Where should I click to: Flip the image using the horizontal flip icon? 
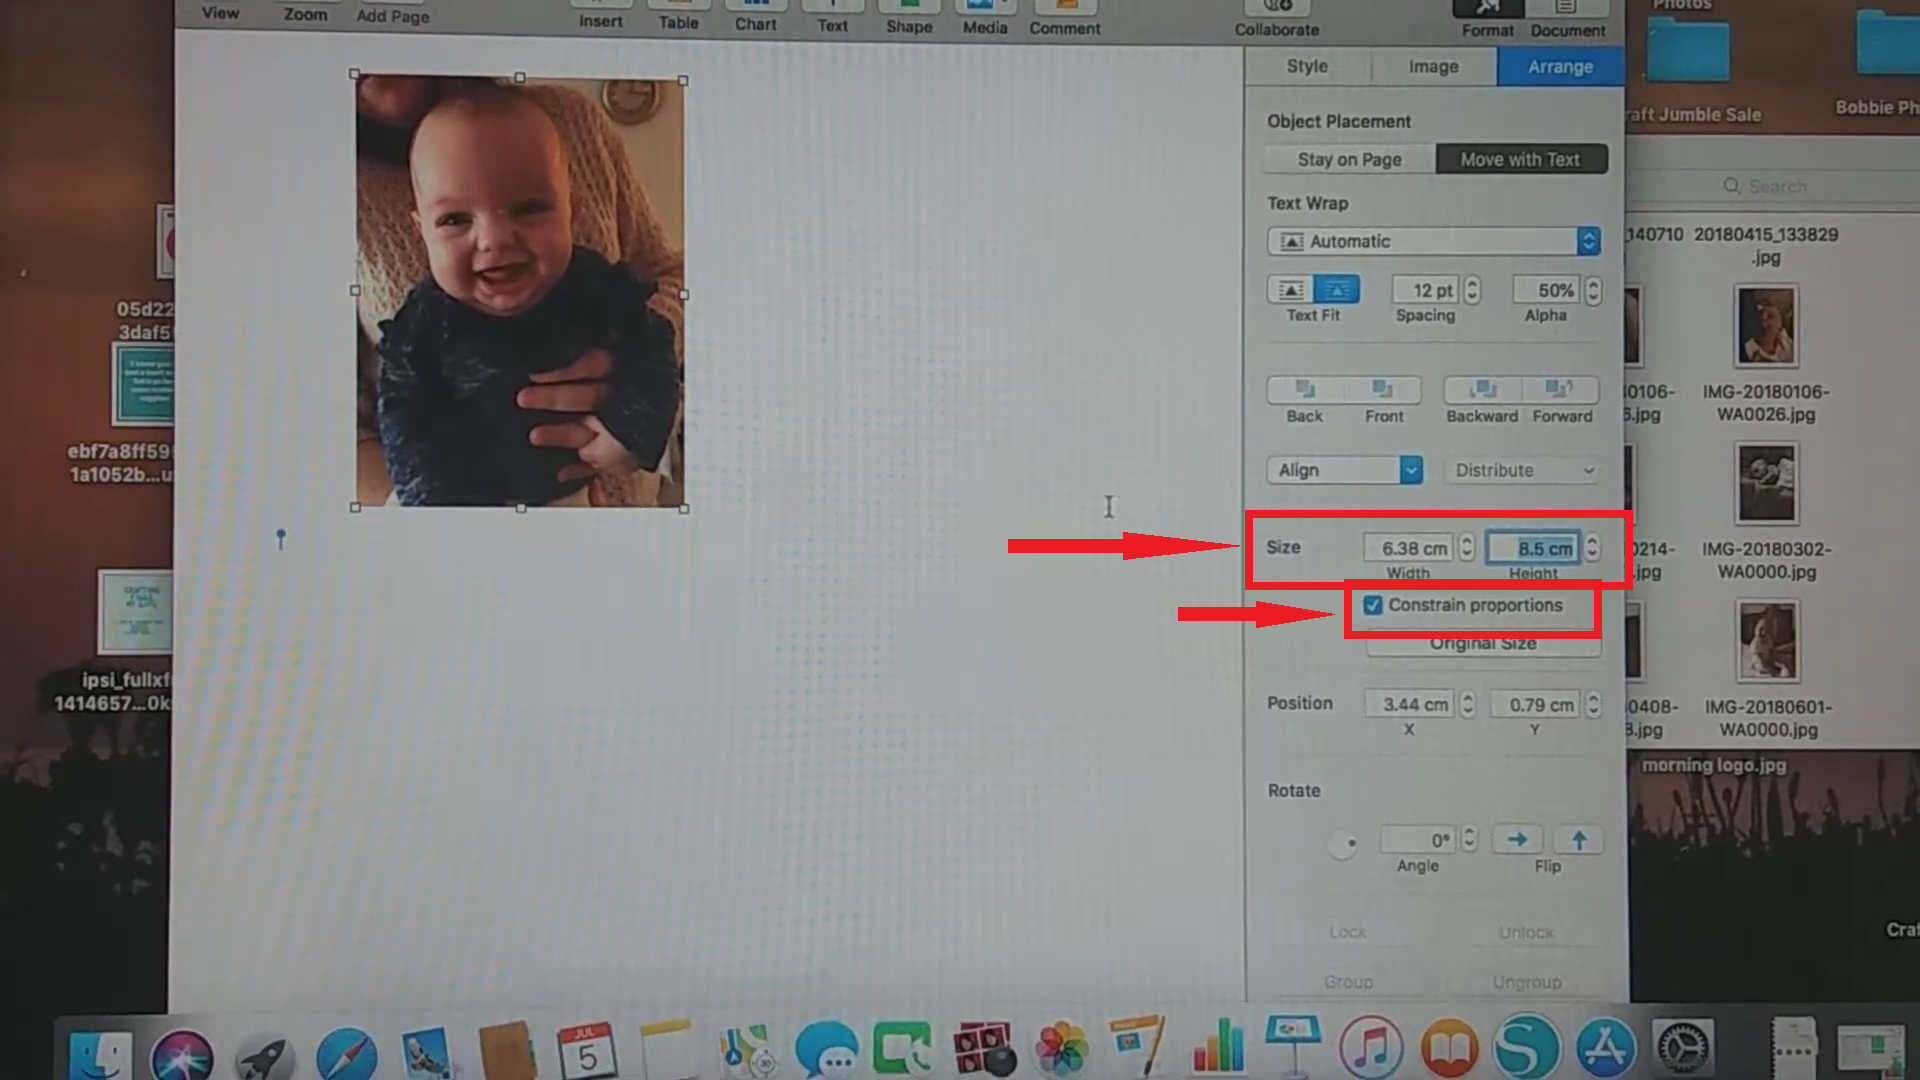(1517, 839)
